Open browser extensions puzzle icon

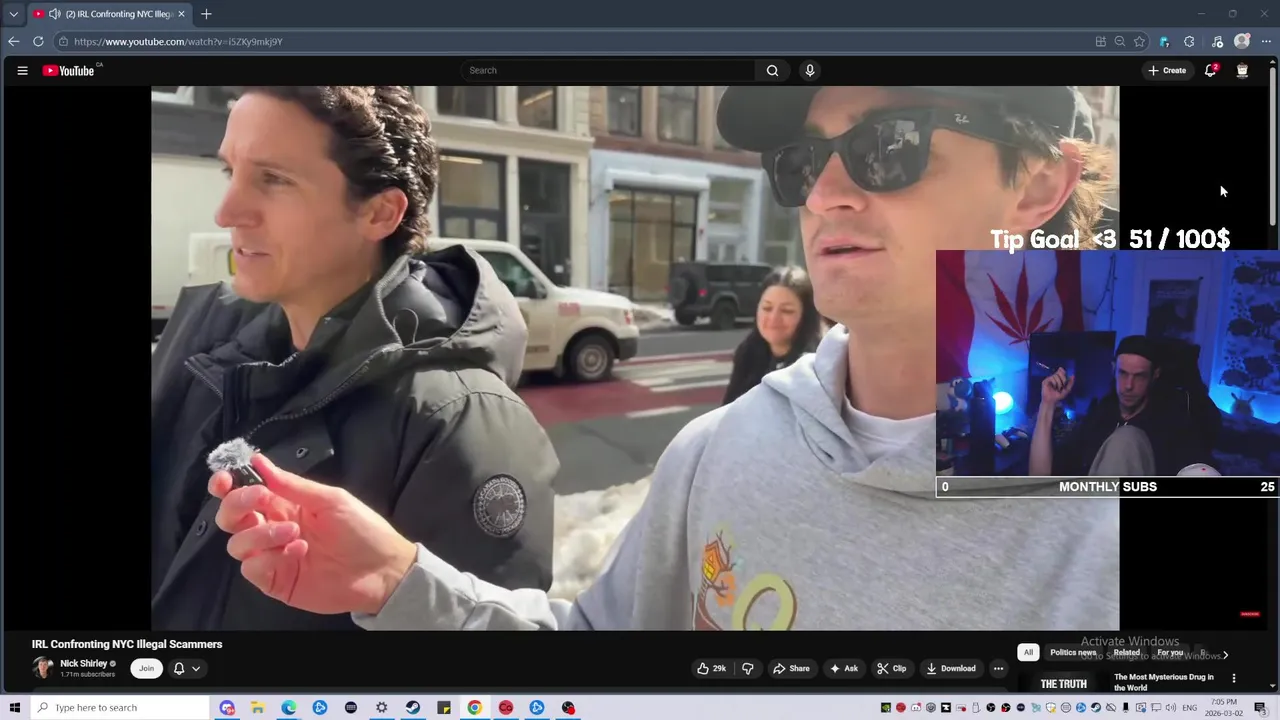1189,41
